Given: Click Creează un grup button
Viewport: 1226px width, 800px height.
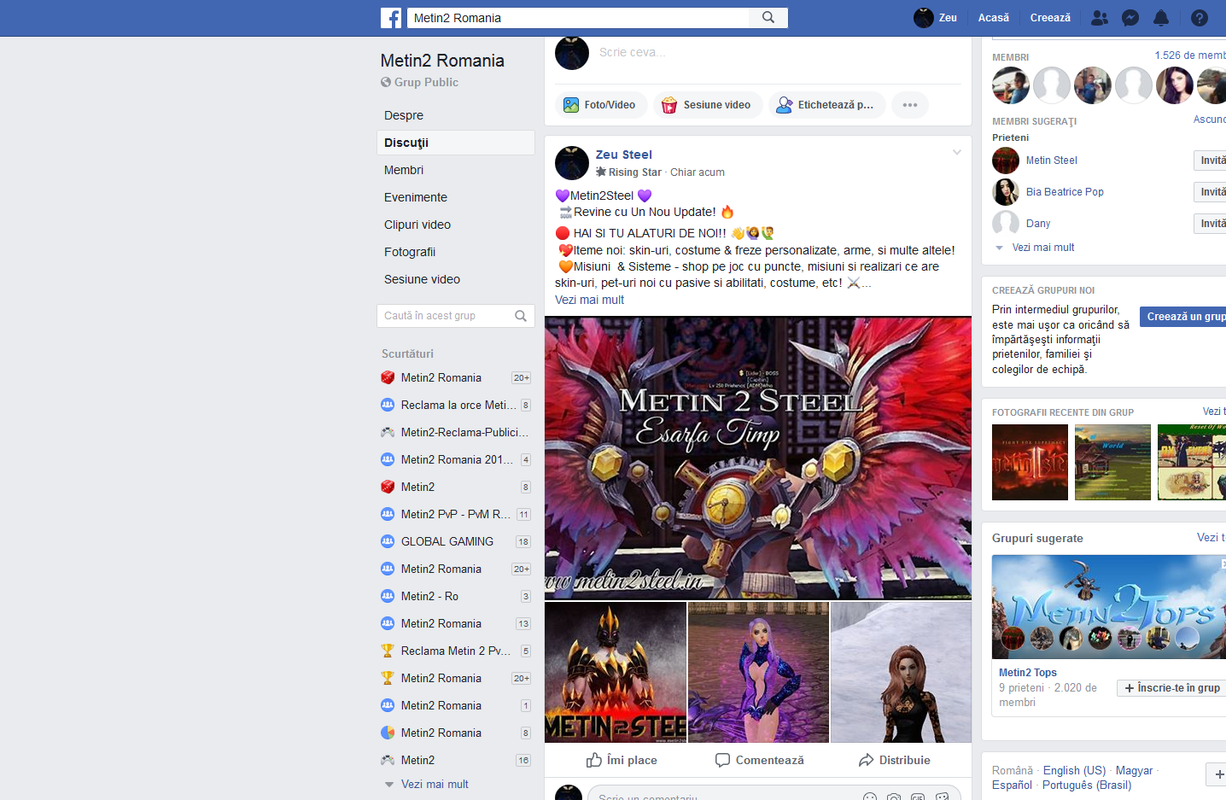Looking at the screenshot, I should [1183, 317].
